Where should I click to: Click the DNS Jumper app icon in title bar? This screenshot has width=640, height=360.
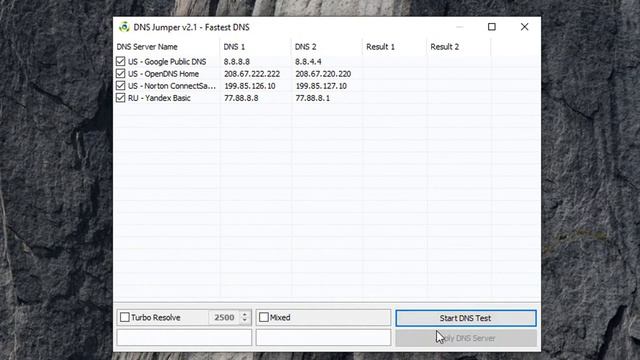pos(124,27)
